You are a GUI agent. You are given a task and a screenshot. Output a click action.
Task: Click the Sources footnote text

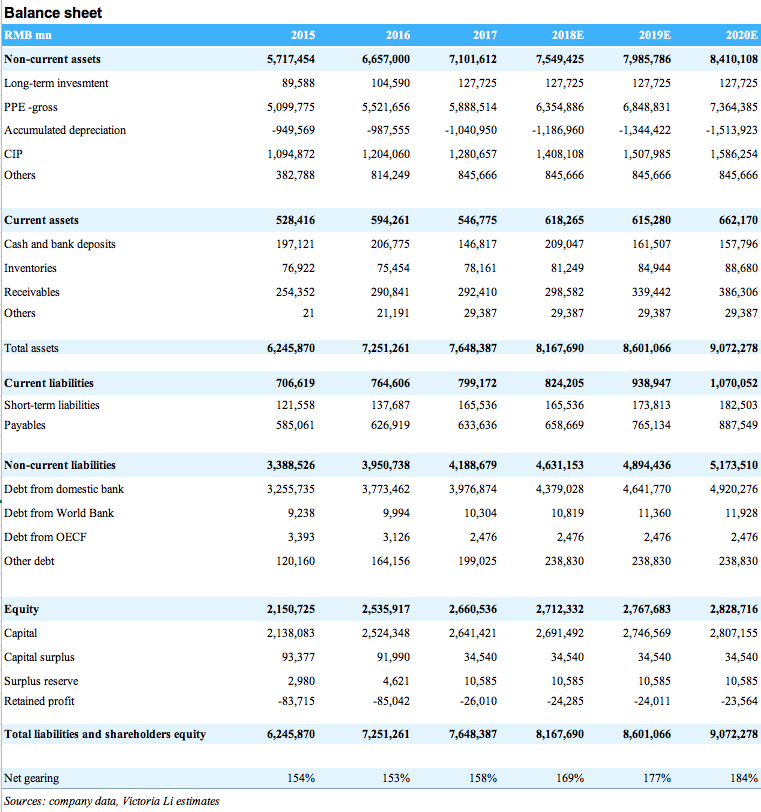(x=111, y=800)
